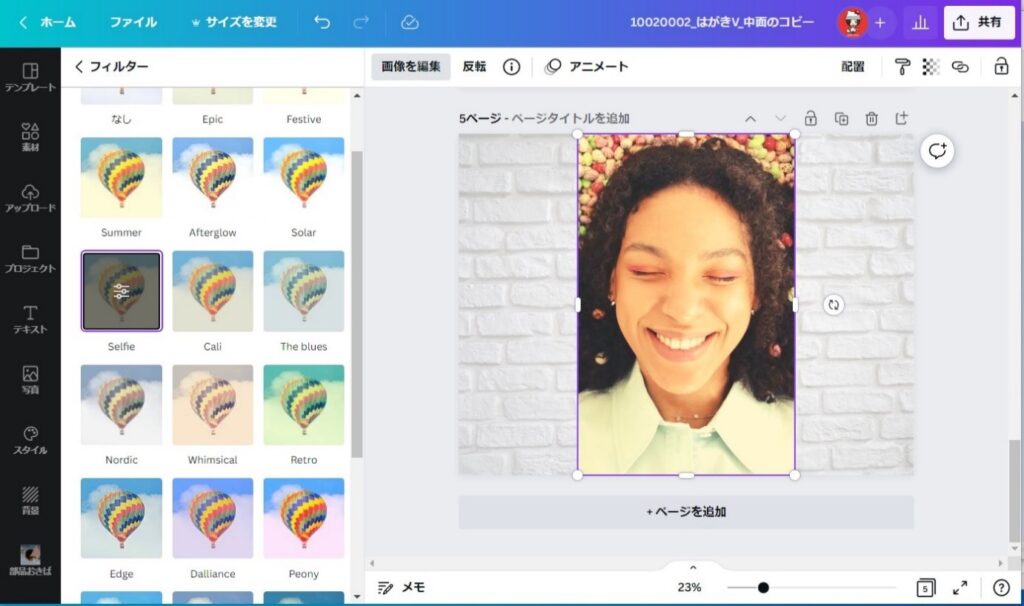1024x606 pixels.
Task: Open the analytics chart icon
Action: (x=920, y=22)
